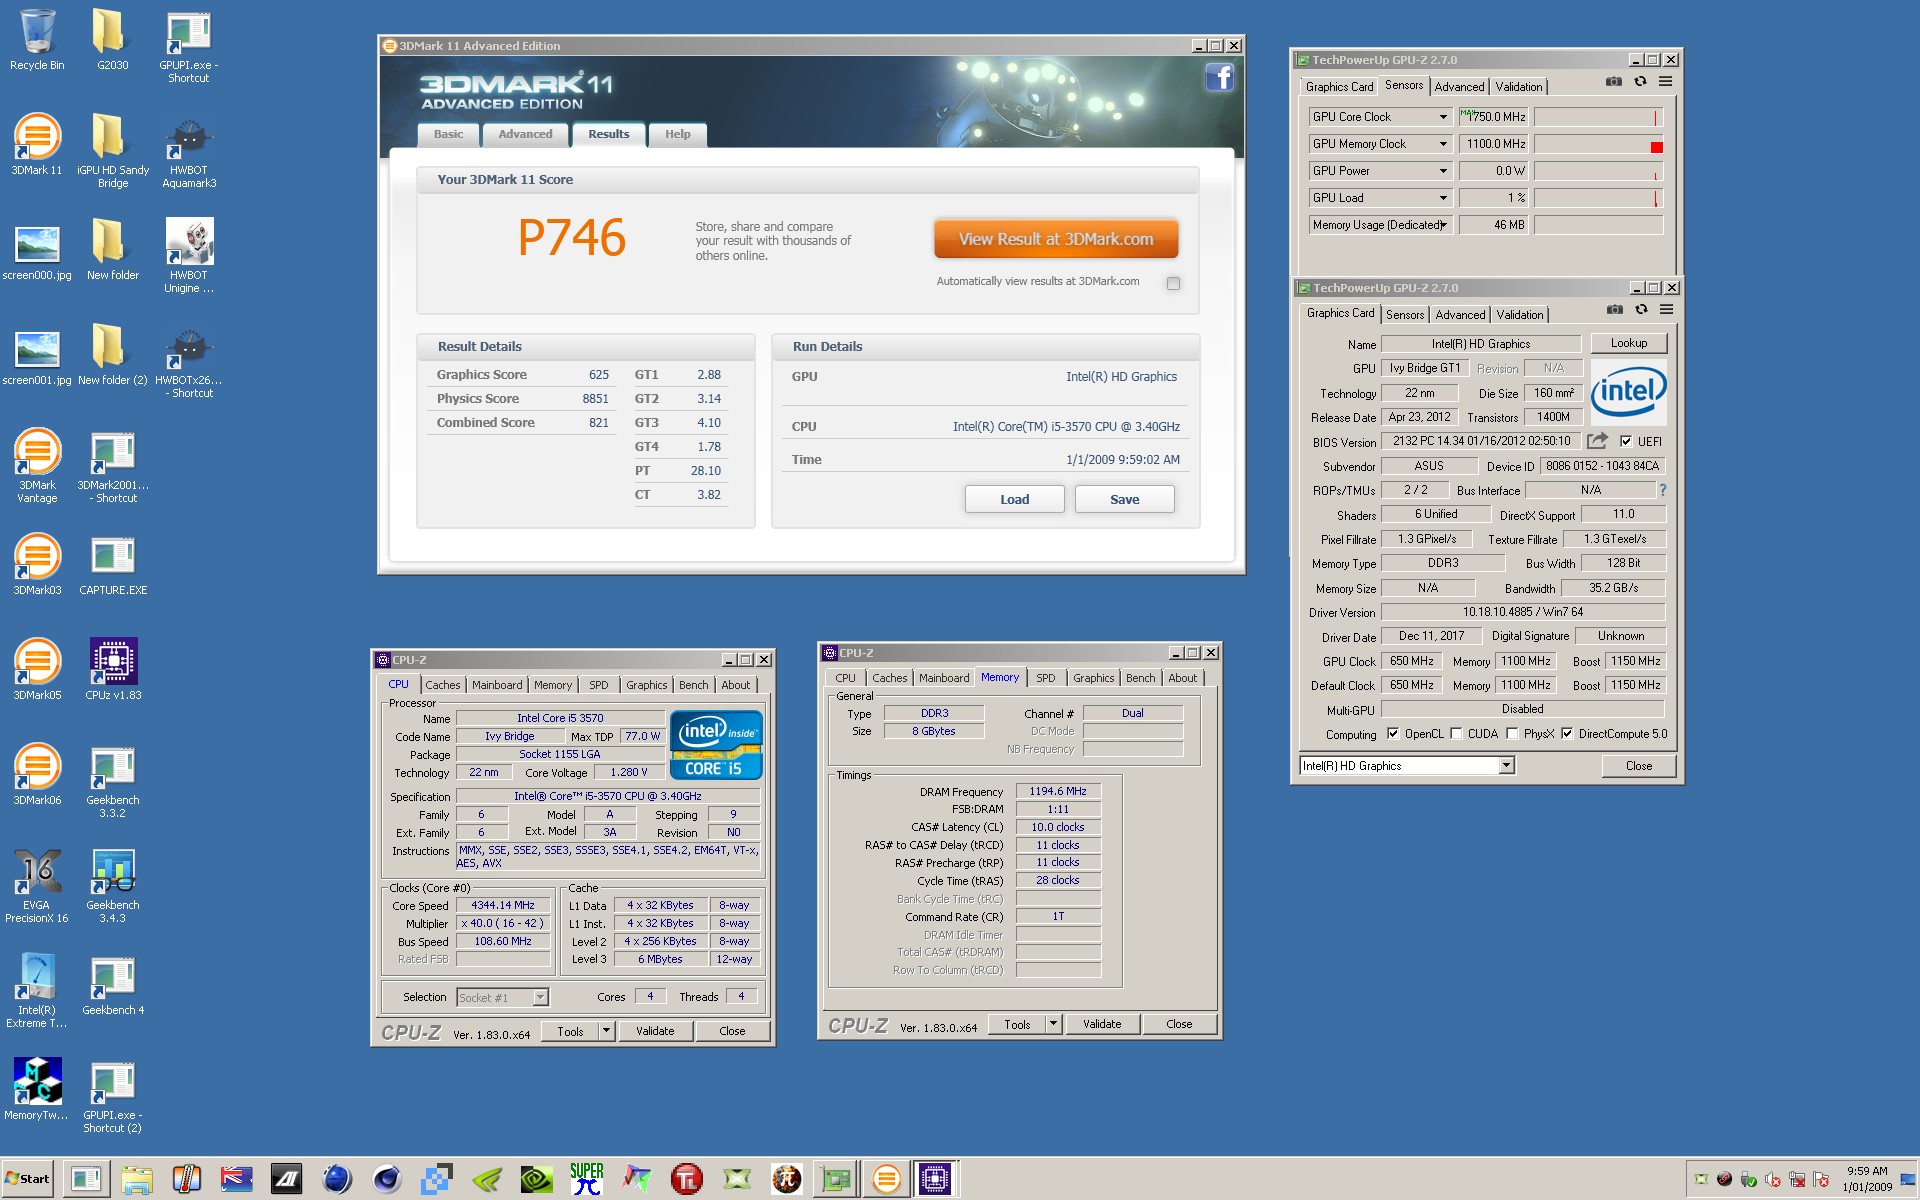
Task: Click the Bus Interface question mark icon
Action: tap(1663, 490)
